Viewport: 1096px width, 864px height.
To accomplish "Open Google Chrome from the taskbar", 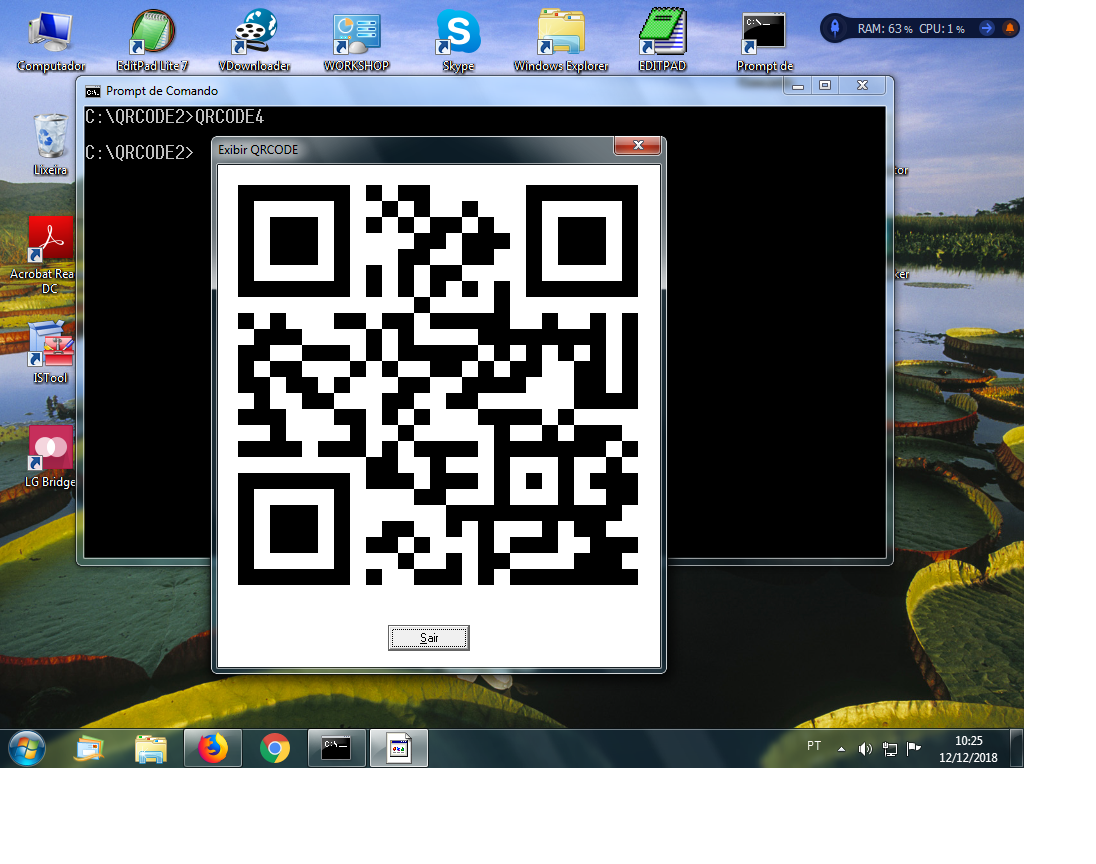I will 275,748.
